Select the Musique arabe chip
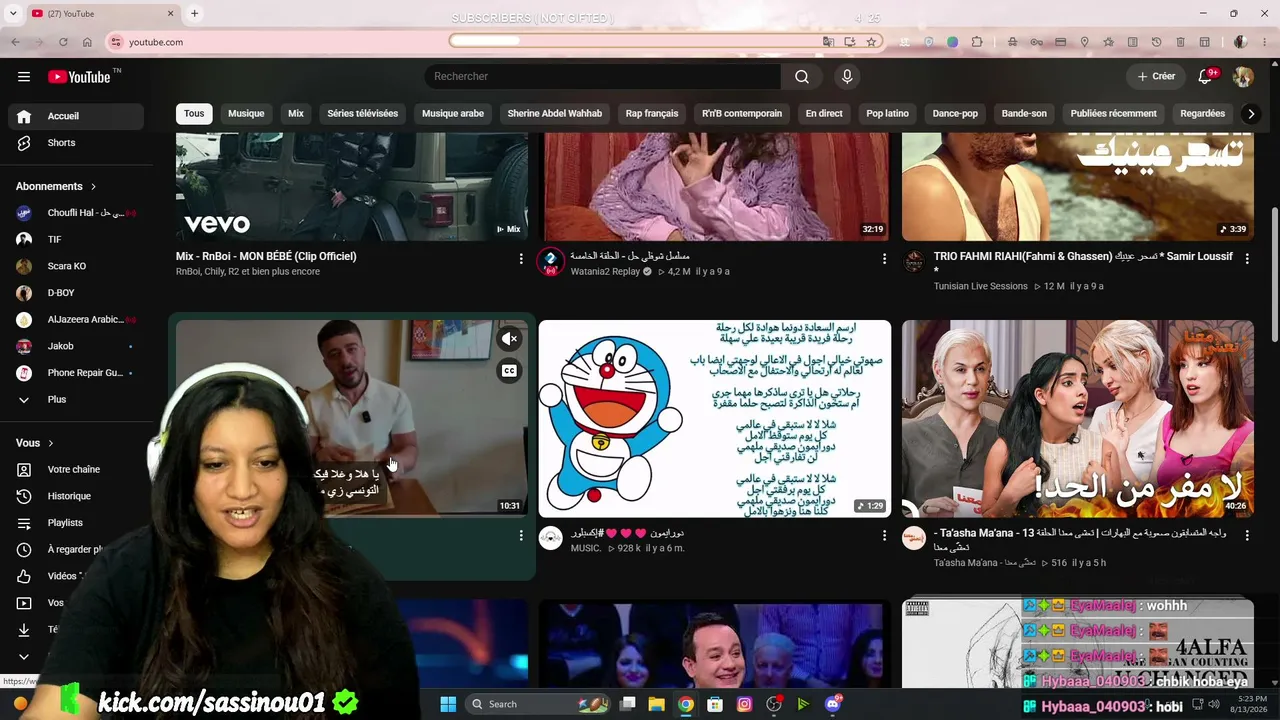Viewport: 1280px width, 720px height. (453, 114)
